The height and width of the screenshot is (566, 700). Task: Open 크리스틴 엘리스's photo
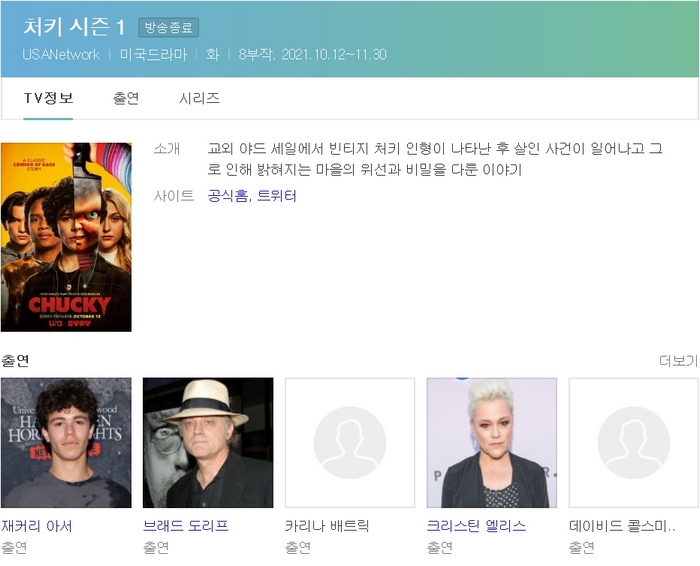492,443
